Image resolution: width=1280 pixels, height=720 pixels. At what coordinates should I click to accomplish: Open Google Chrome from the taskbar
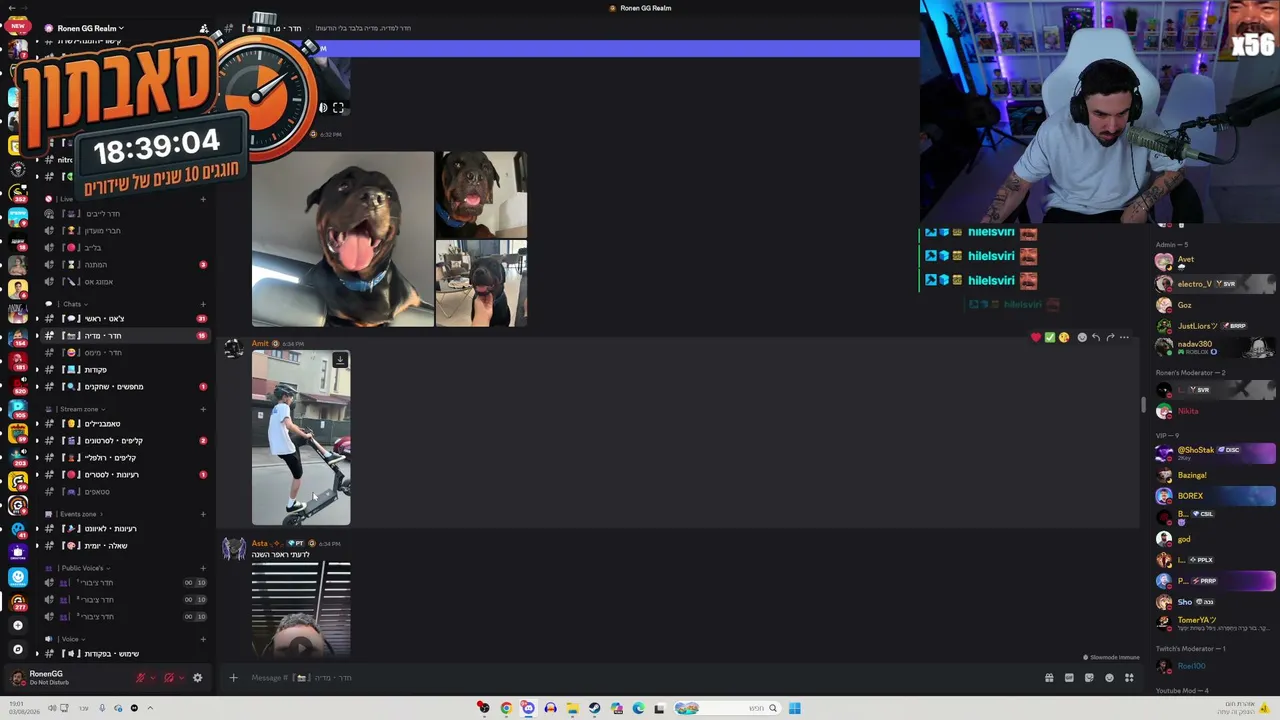coord(506,708)
